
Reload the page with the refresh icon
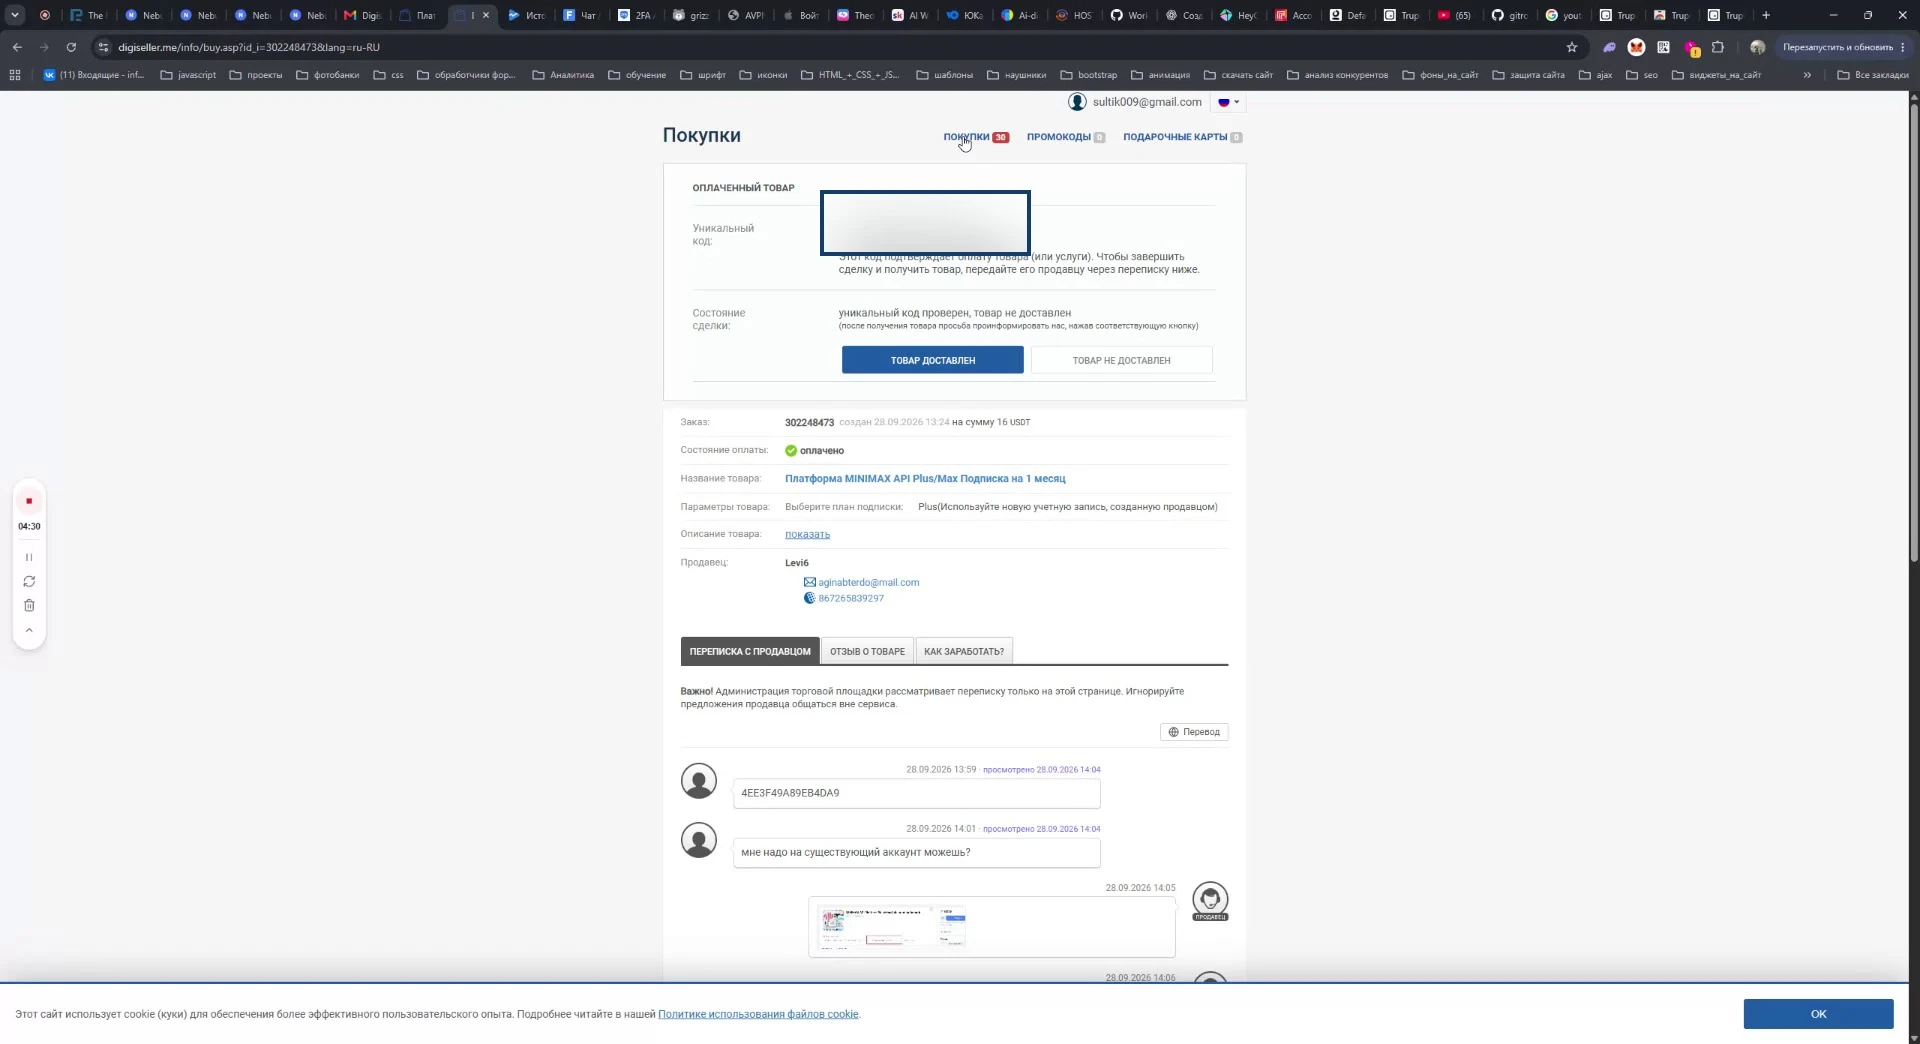point(71,47)
